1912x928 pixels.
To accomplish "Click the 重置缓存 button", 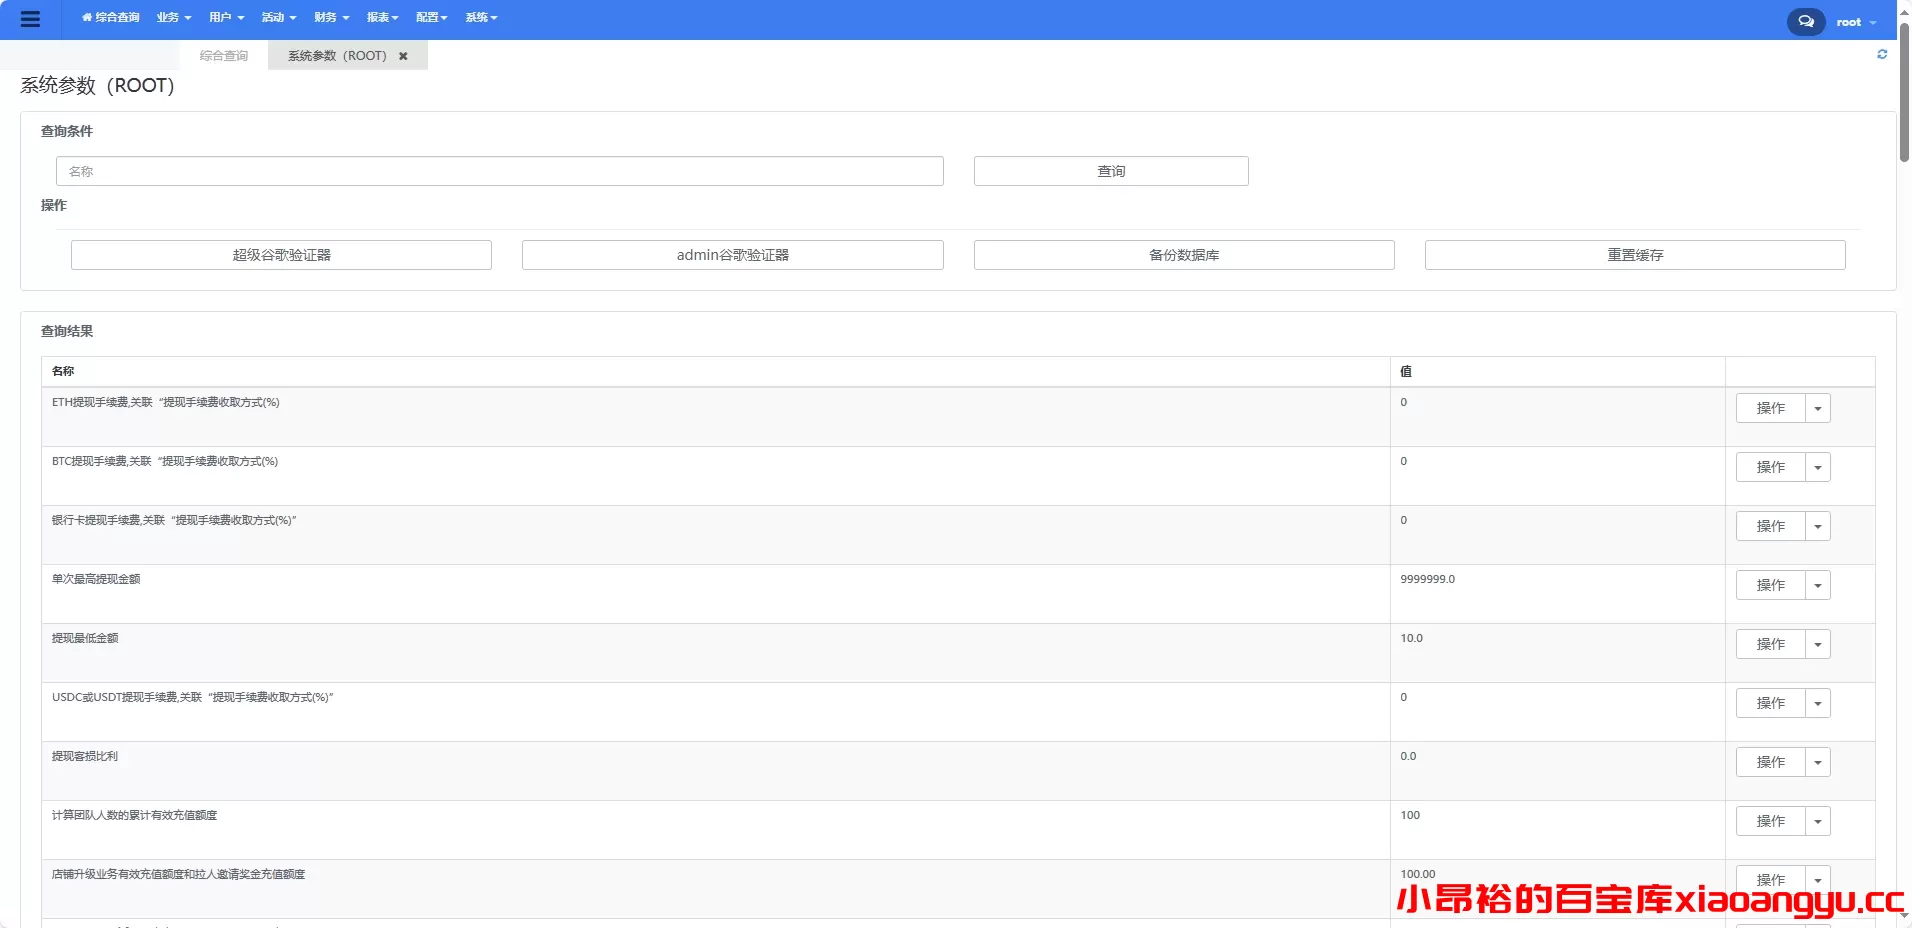I will tap(1634, 255).
